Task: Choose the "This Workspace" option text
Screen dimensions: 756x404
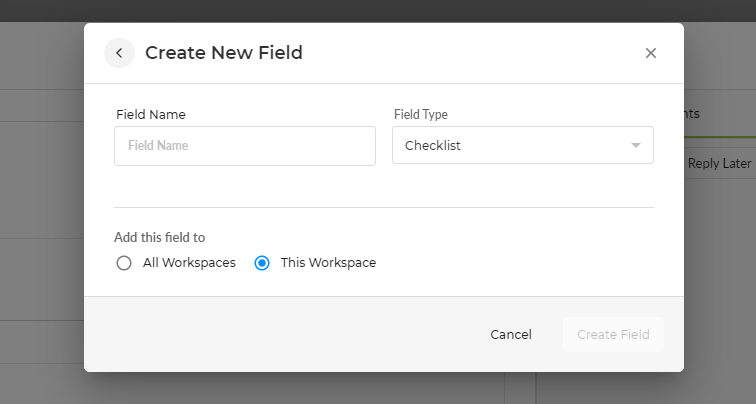Action: (x=328, y=263)
